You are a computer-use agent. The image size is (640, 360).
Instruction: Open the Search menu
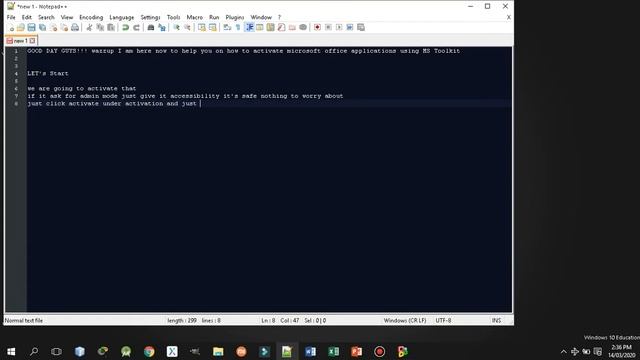(x=46, y=17)
